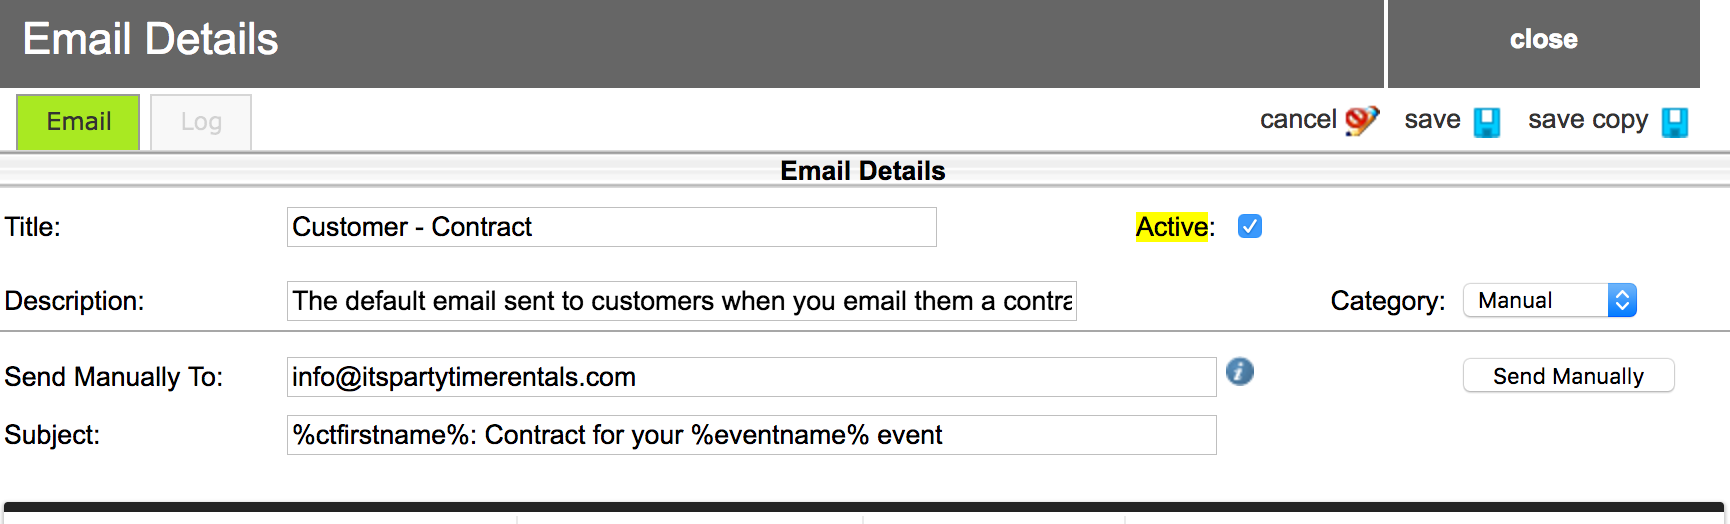Open the Log tab

(201, 122)
